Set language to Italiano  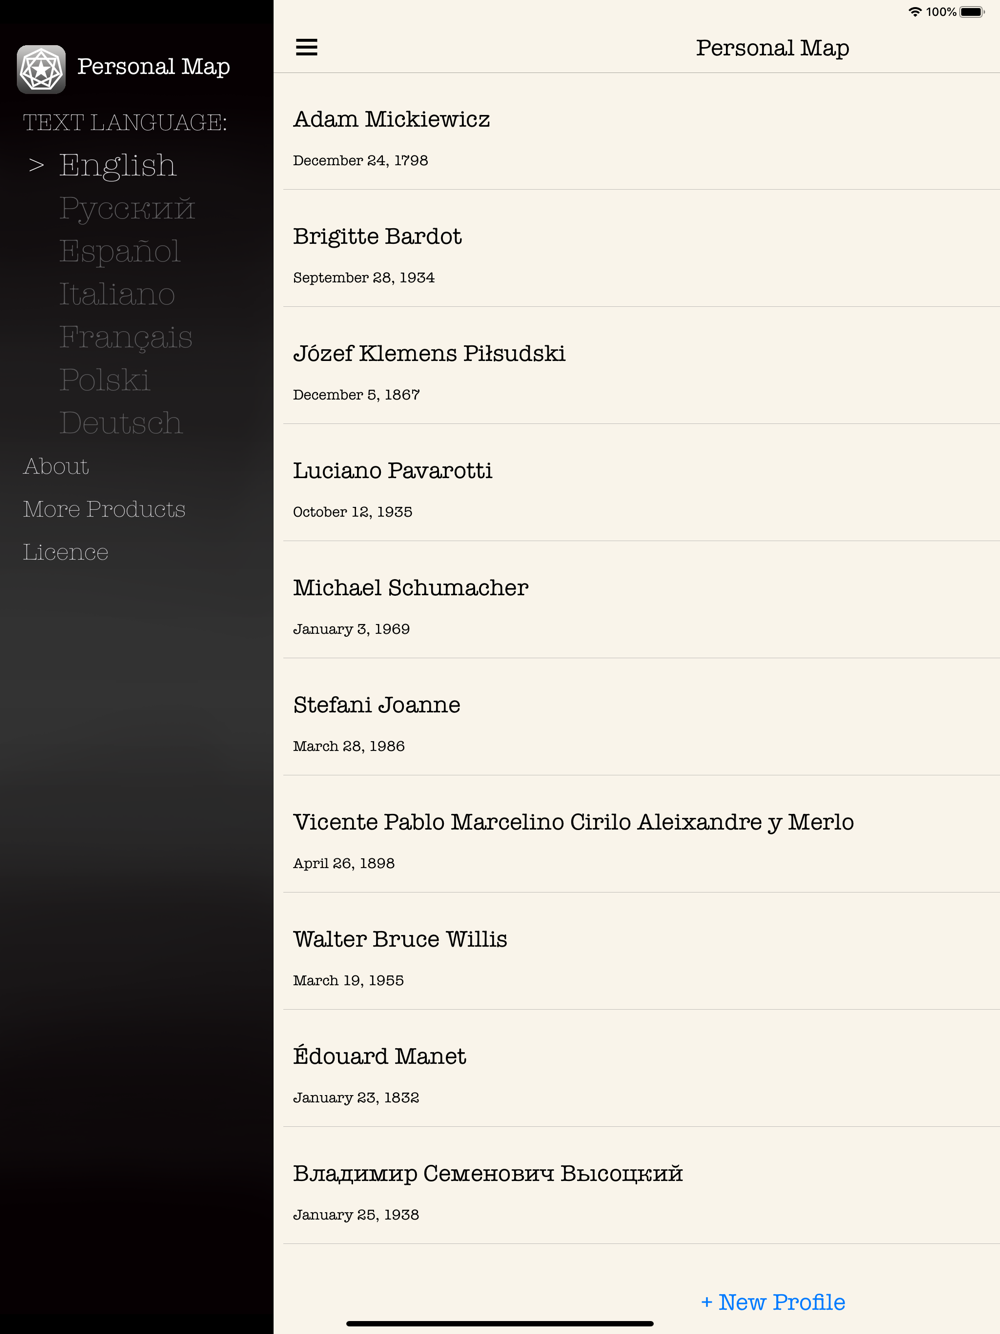(x=117, y=294)
